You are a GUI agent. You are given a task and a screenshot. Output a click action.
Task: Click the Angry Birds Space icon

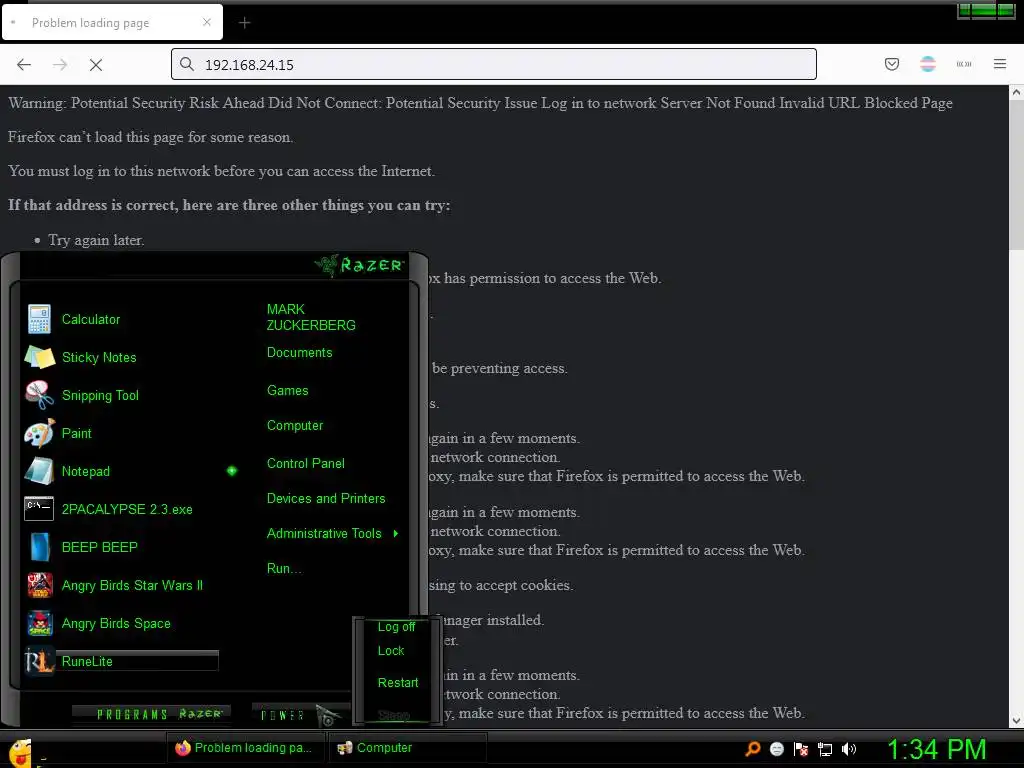click(39, 623)
